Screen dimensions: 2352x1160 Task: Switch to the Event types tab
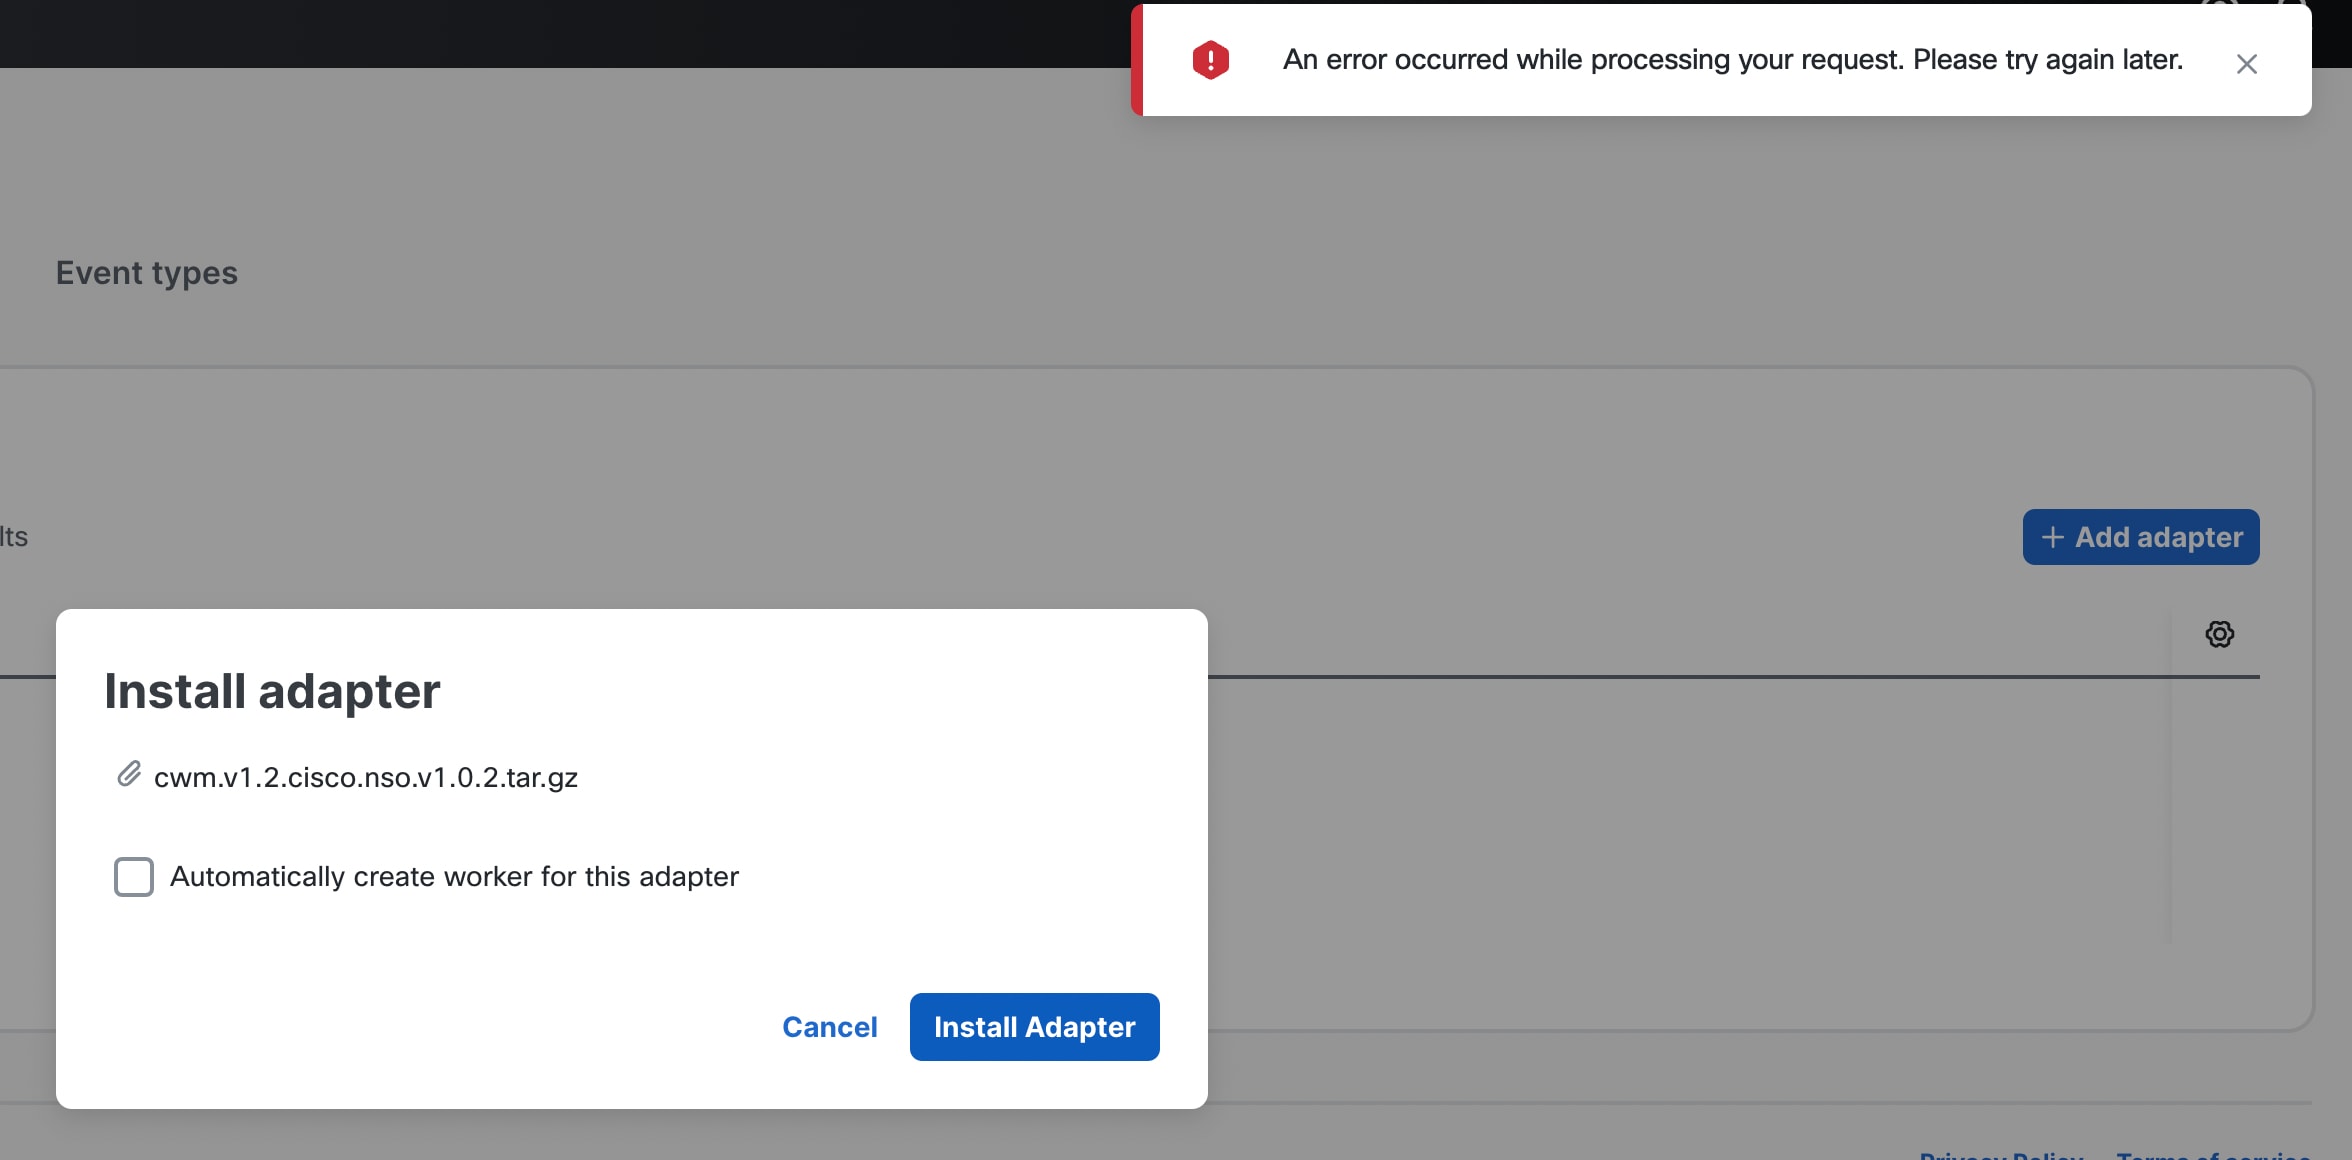click(147, 273)
